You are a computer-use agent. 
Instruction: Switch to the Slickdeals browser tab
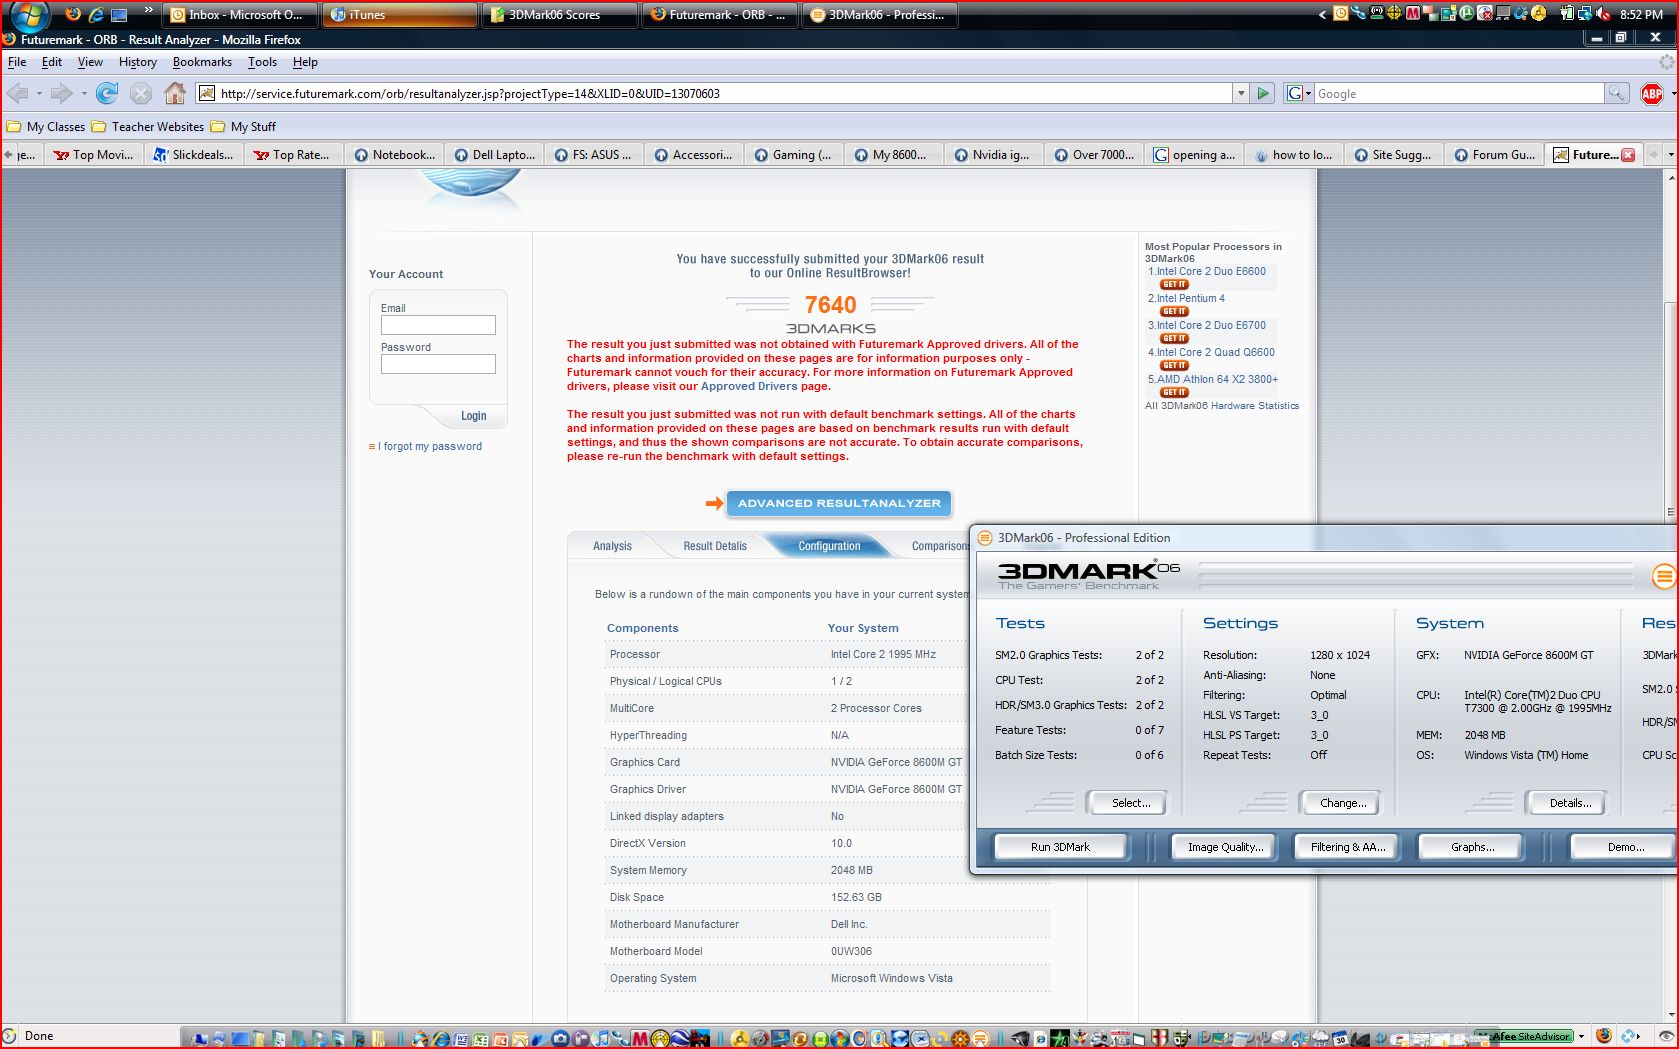pos(194,154)
